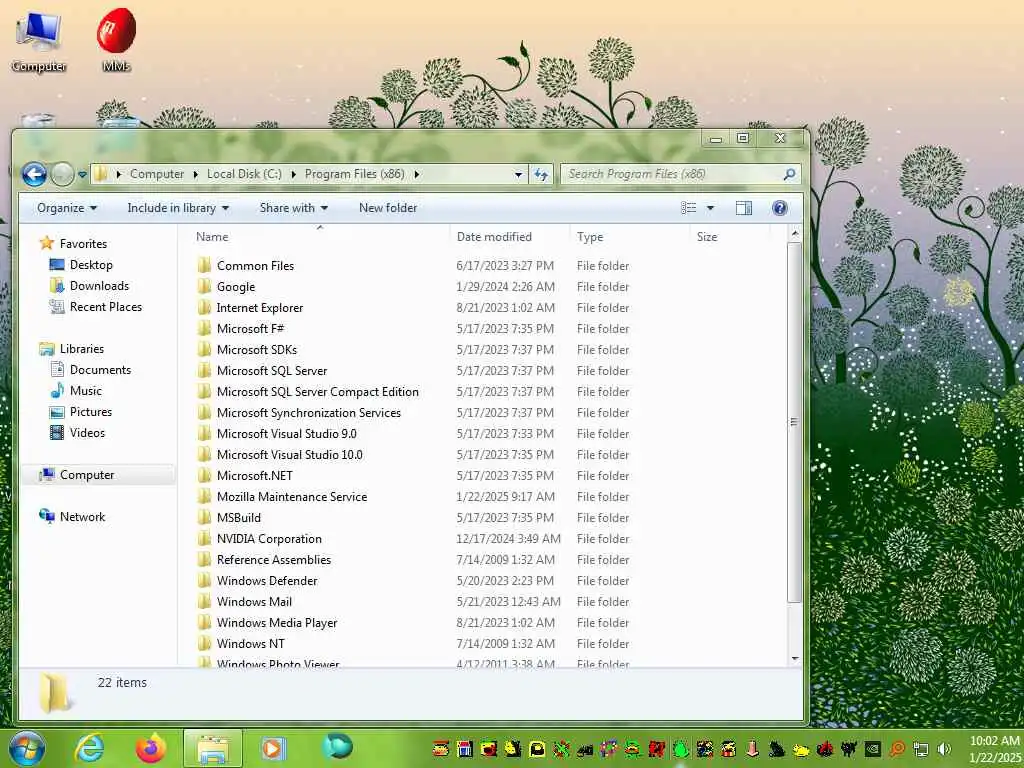Image resolution: width=1024 pixels, height=768 pixels.
Task: Toggle the preview pane button
Action: [743, 208]
